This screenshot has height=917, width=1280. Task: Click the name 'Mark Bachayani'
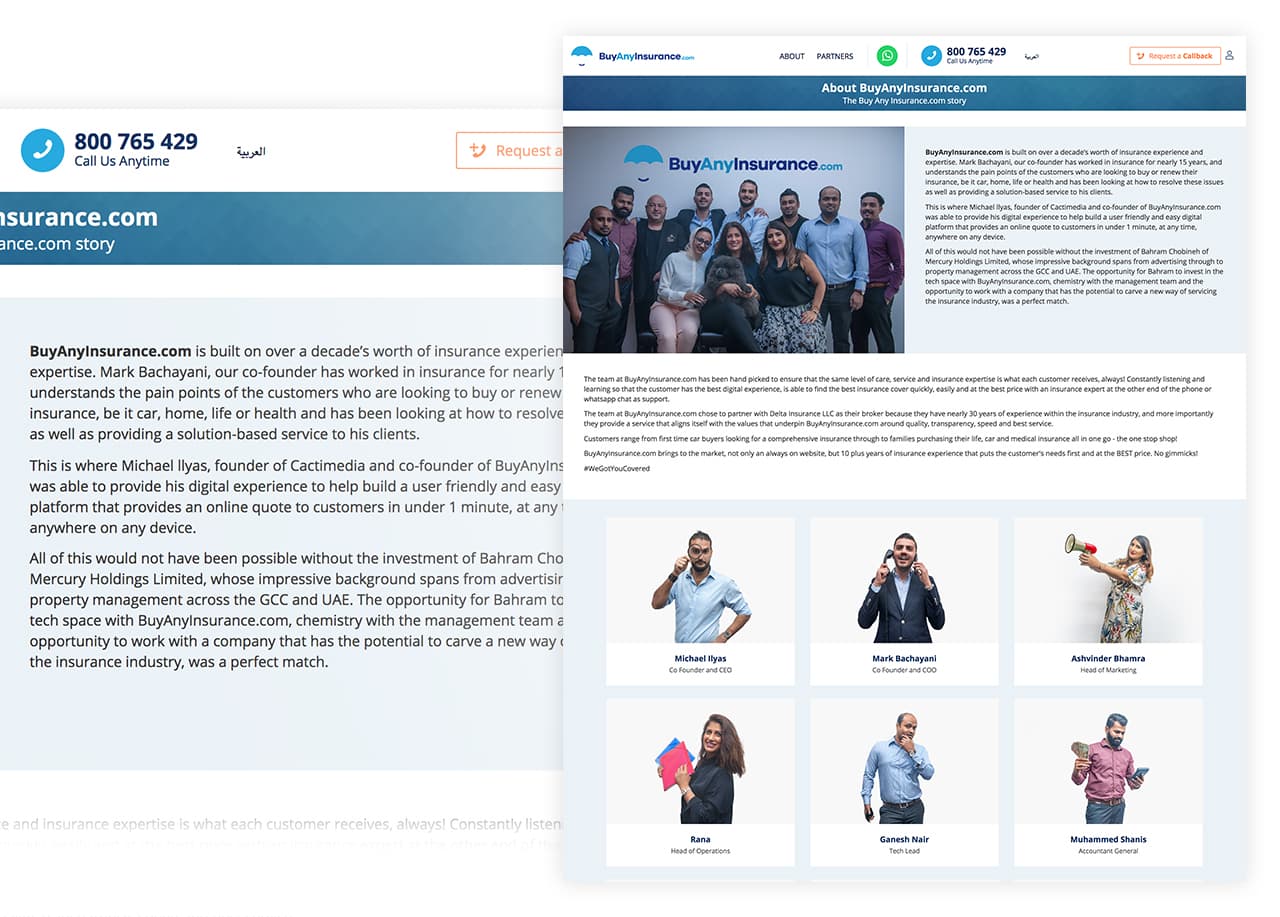tap(904, 659)
